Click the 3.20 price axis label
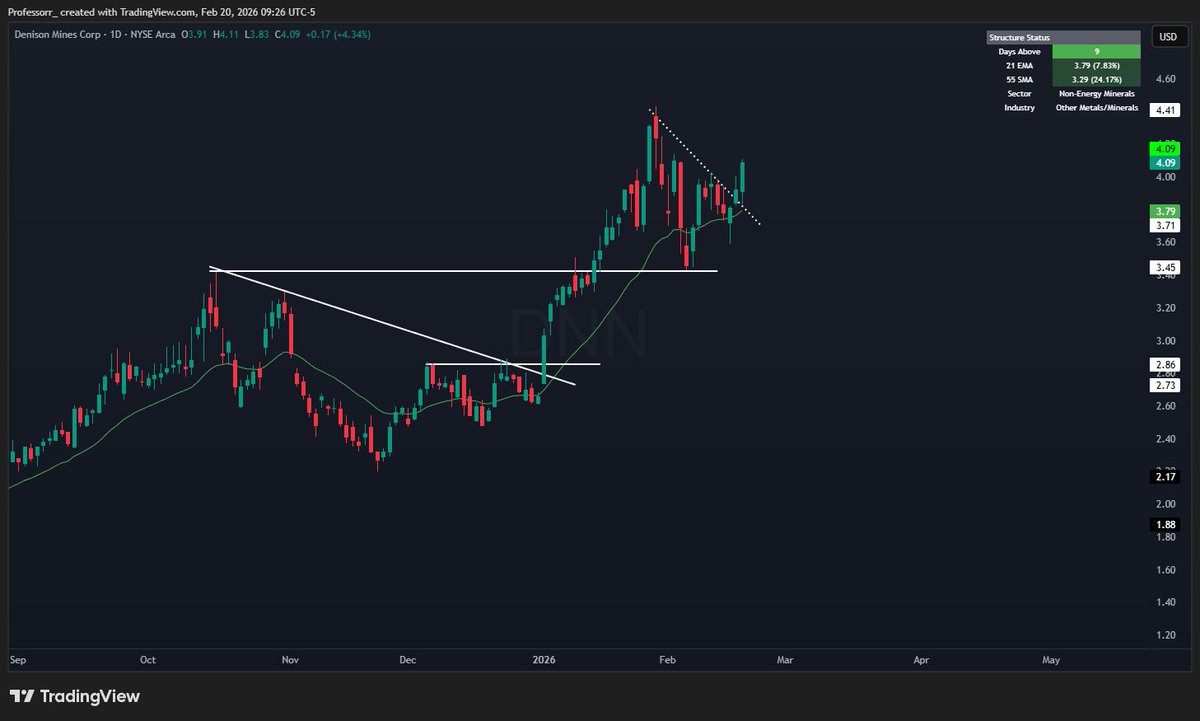This screenshot has height=721, width=1200. [1165, 308]
